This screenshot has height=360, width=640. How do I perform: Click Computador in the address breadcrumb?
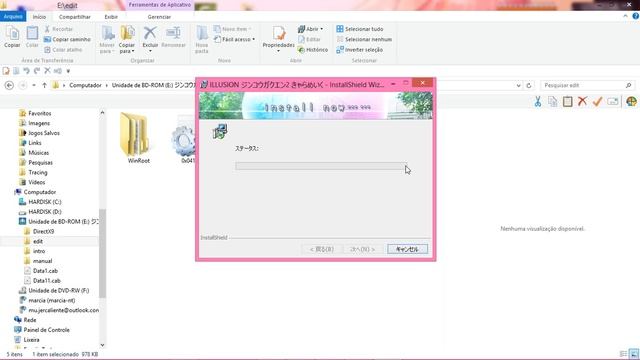85,85
